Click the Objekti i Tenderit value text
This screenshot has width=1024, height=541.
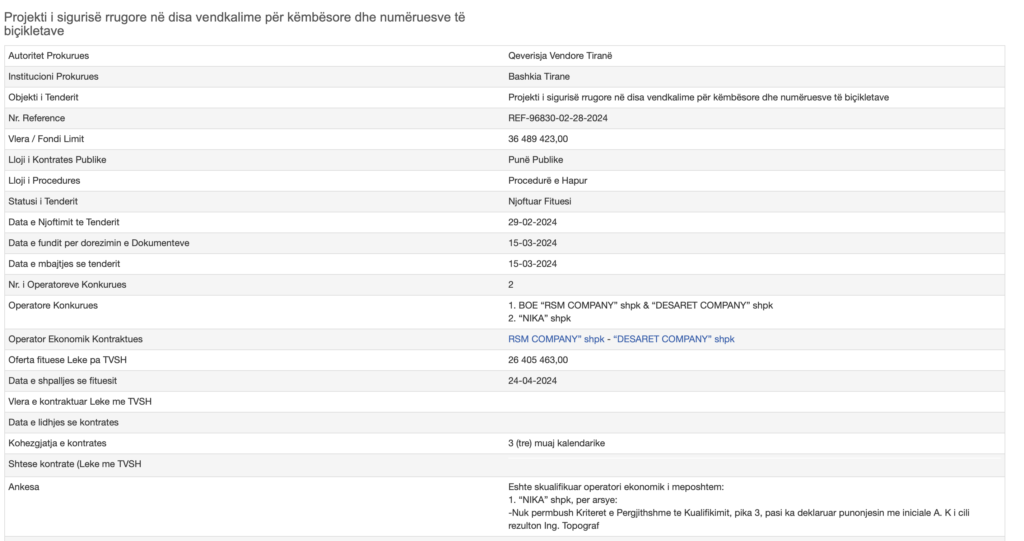(698, 97)
